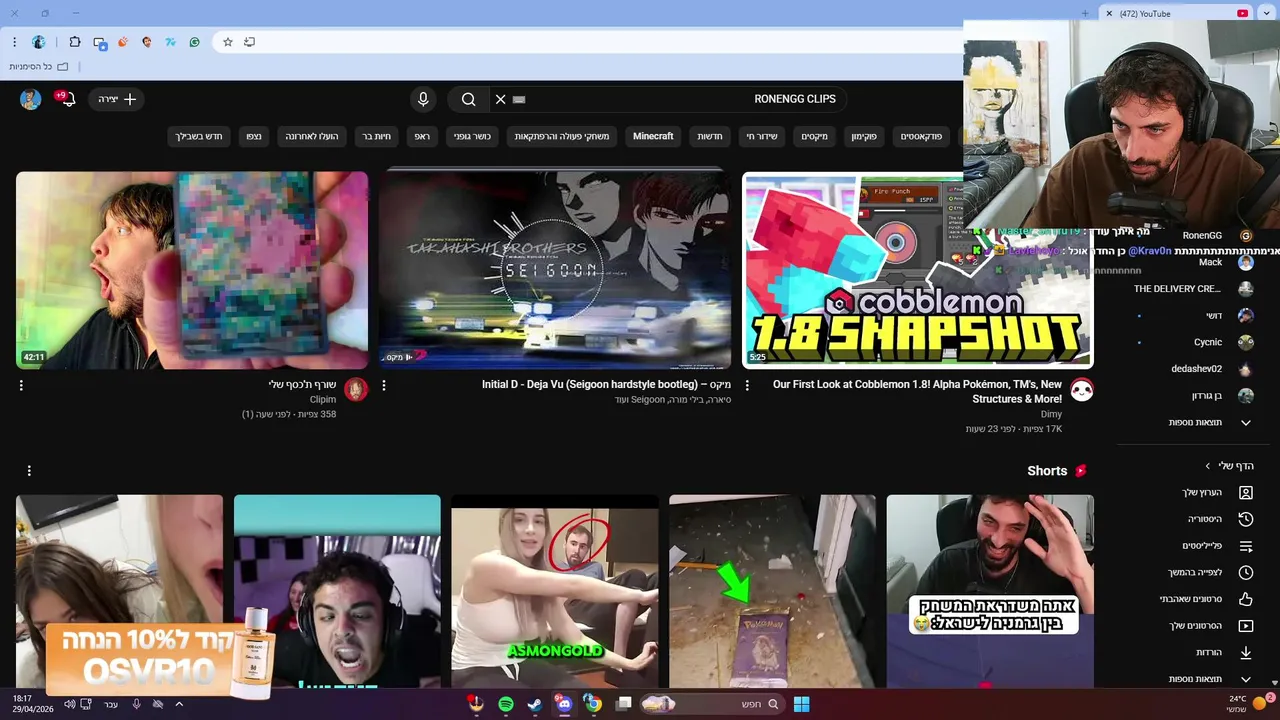Select the כושר גופני filter chip

[x=472, y=136]
